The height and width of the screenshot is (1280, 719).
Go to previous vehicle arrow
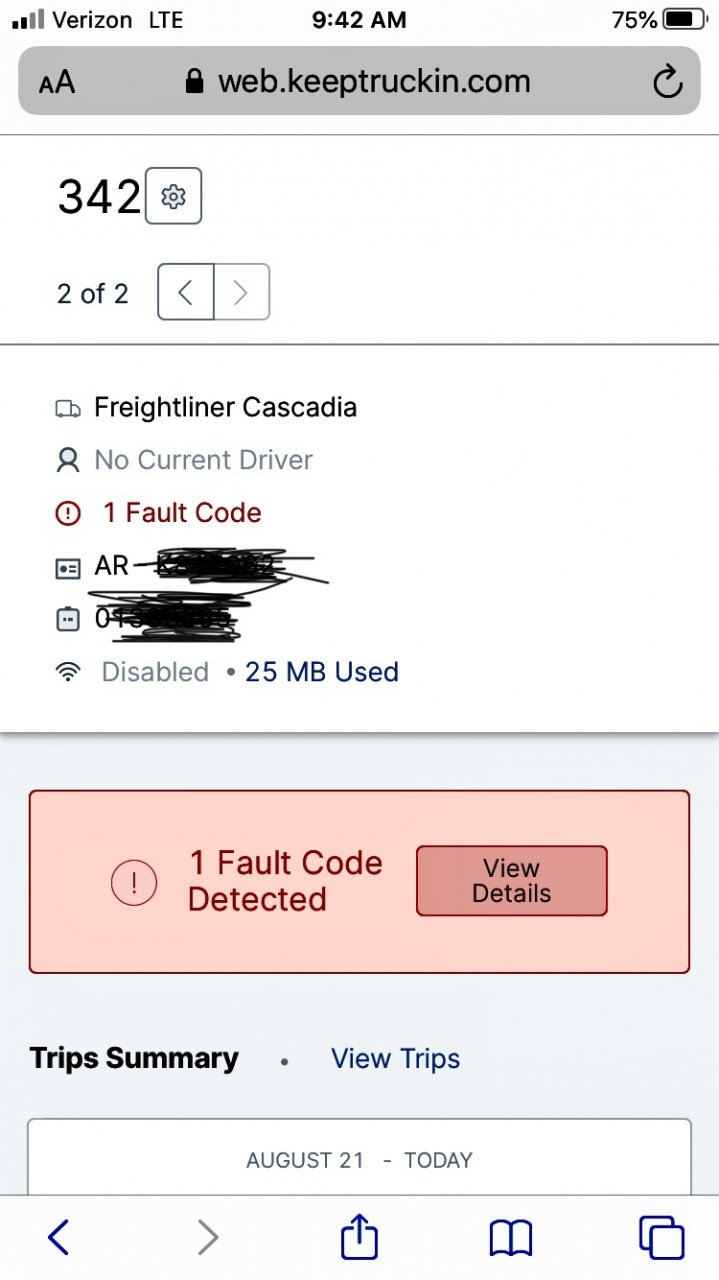186,292
